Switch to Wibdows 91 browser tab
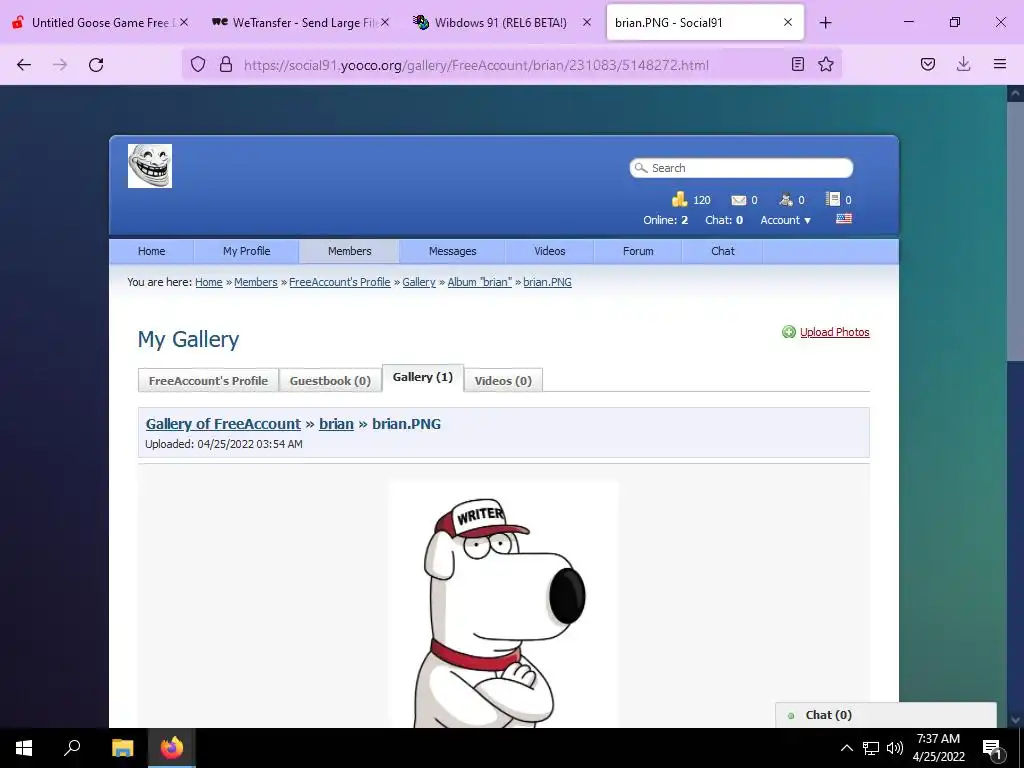 pos(501,22)
